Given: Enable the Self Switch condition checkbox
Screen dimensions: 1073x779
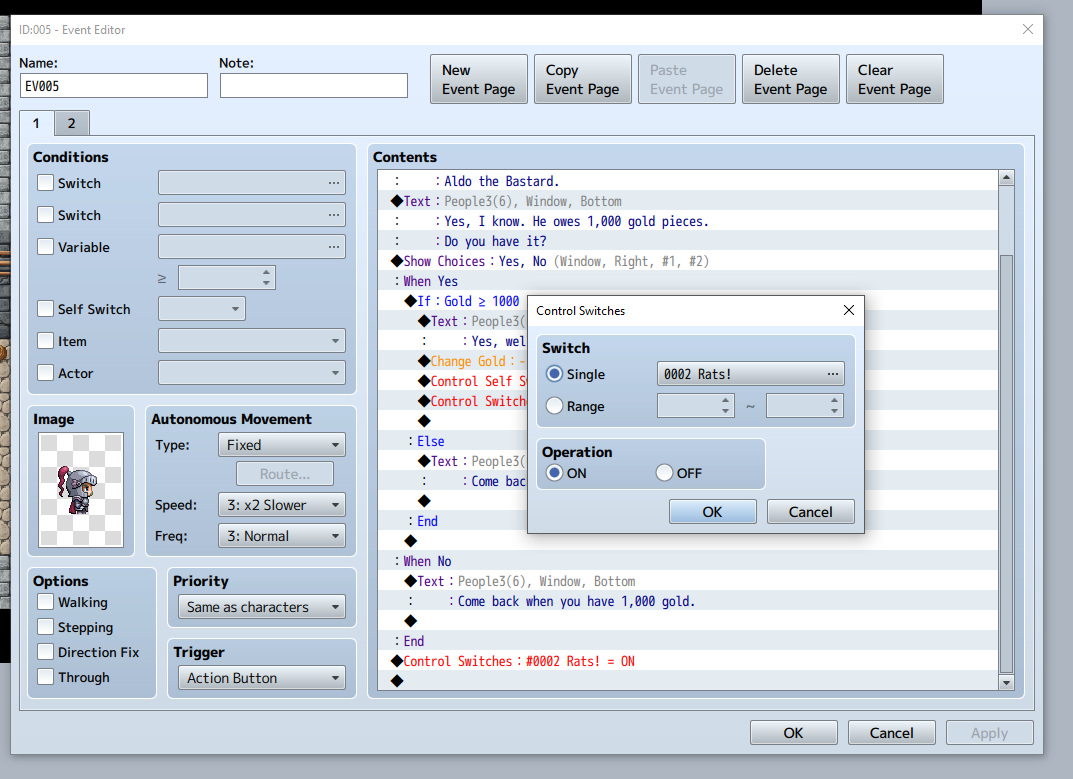Looking at the screenshot, I should pos(46,309).
